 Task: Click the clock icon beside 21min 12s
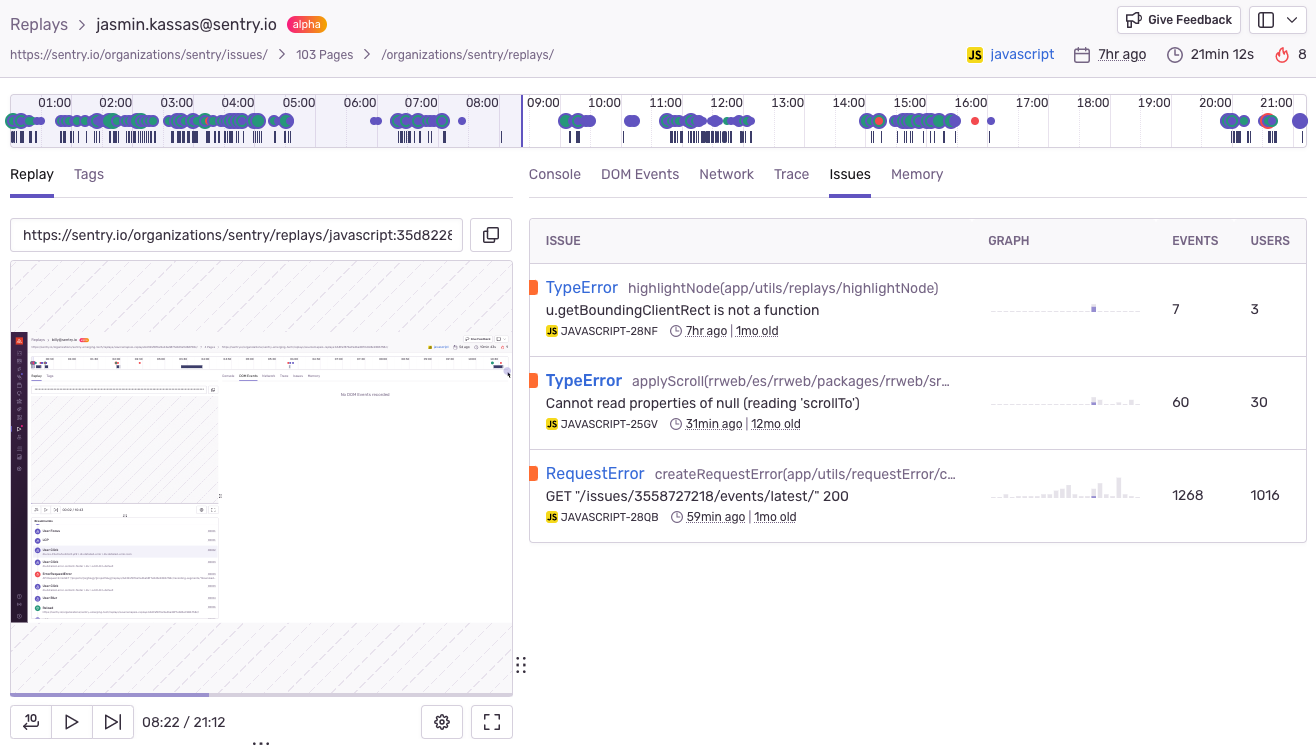pos(1175,55)
